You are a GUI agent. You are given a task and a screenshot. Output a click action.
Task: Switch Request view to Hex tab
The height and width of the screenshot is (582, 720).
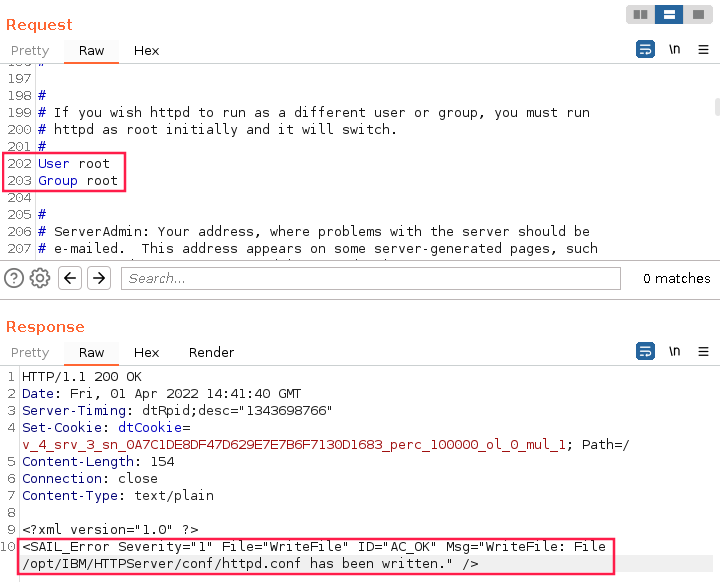click(146, 50)
